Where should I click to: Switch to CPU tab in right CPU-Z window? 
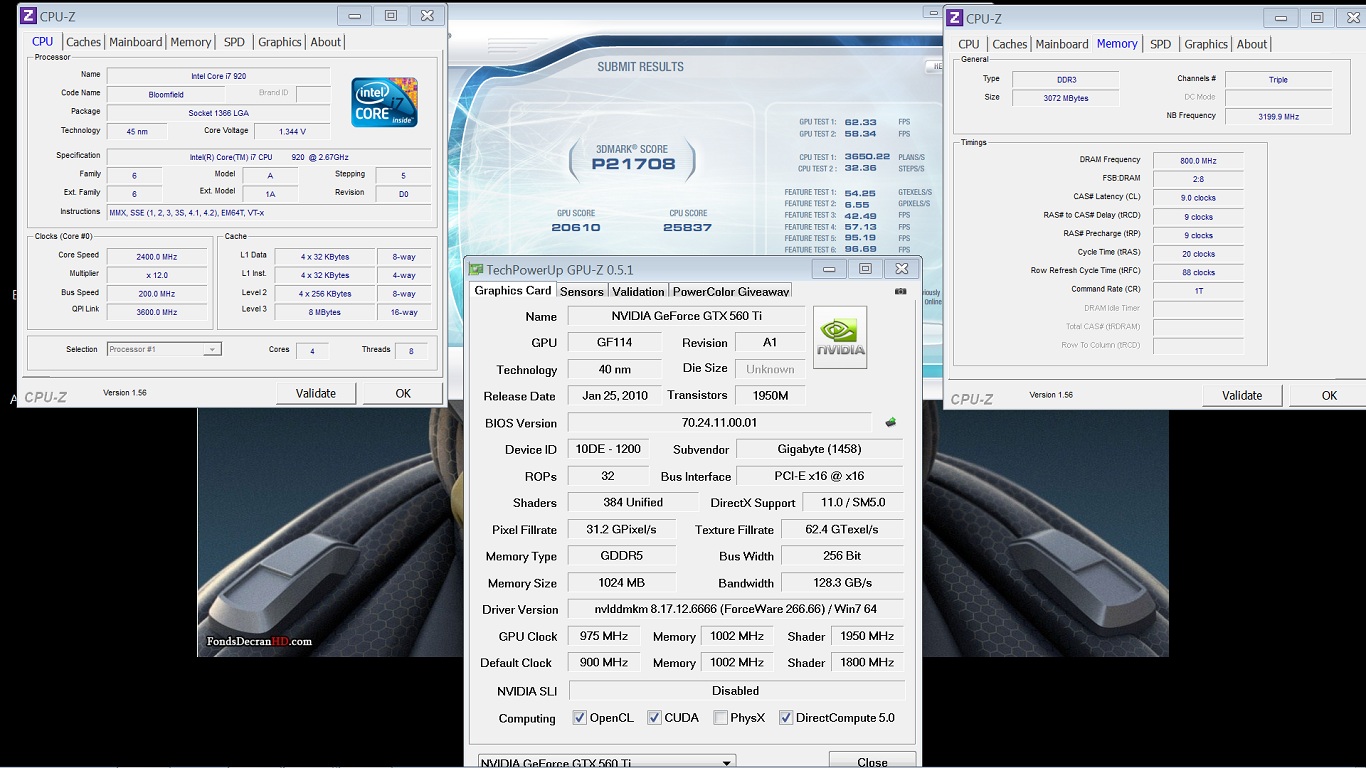[969, 44]
